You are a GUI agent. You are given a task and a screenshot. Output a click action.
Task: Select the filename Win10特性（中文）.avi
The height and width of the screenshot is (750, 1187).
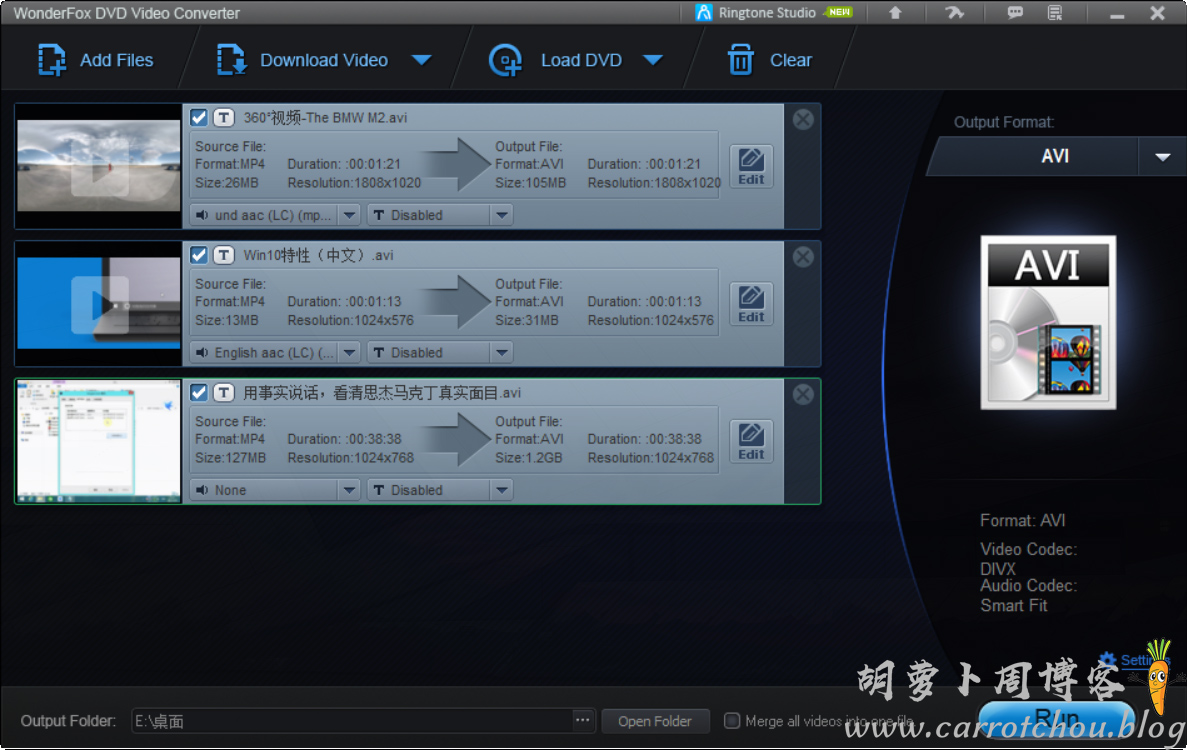[318, 255]
